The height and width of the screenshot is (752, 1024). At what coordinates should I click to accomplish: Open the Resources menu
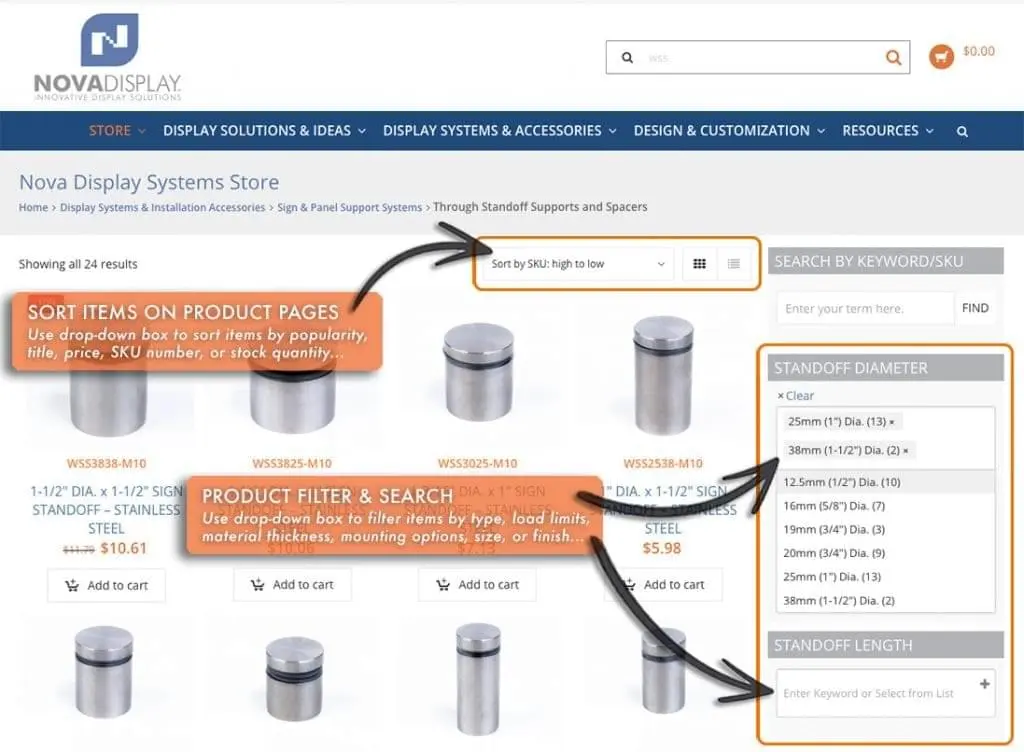click(x=888, y=131)
